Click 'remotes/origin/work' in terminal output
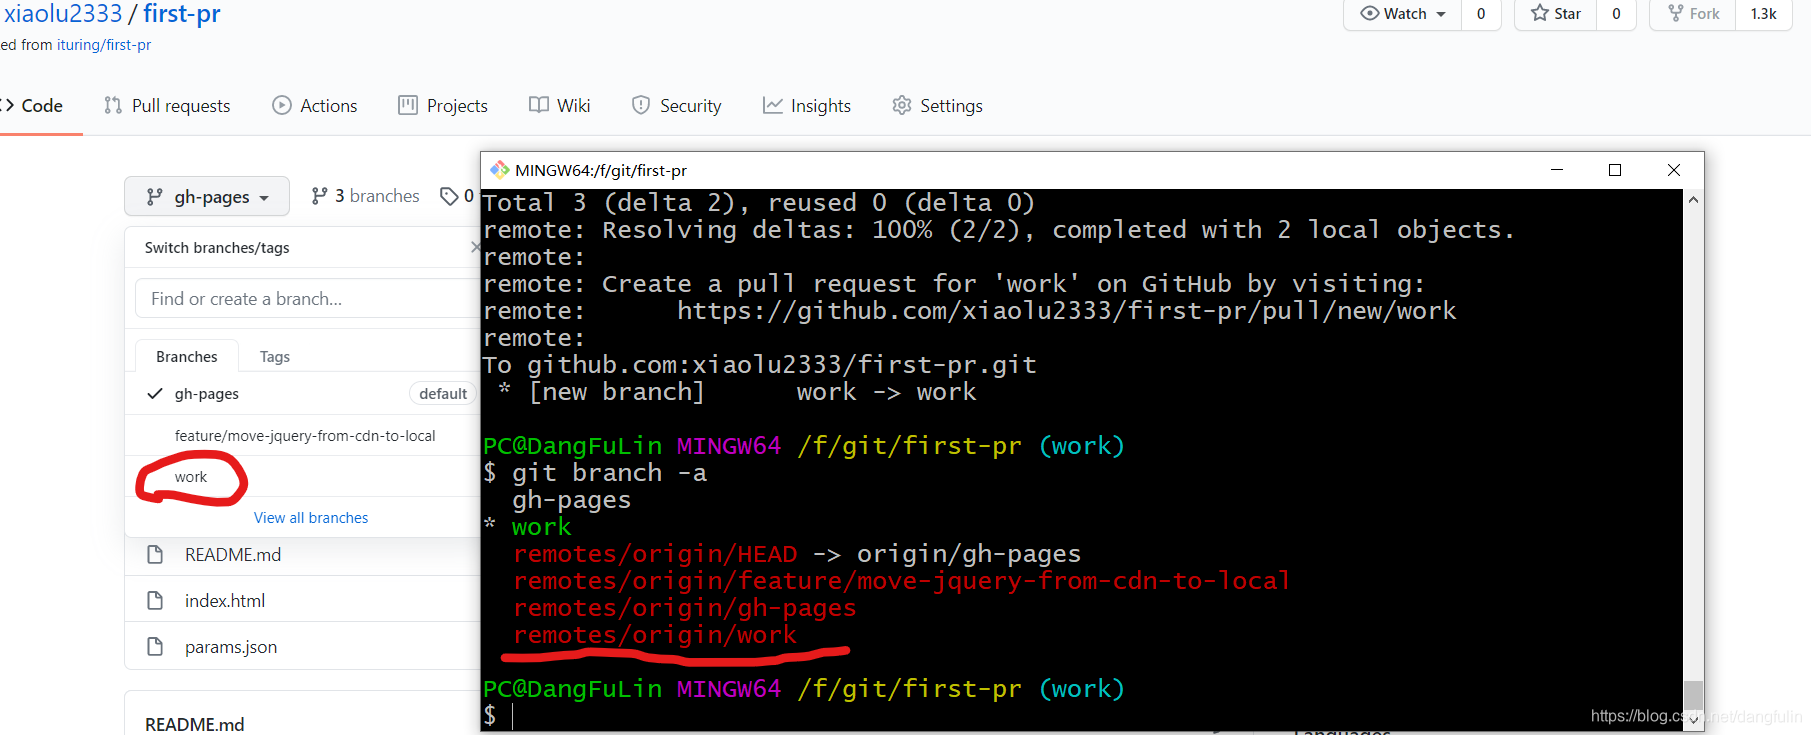The width and height of the screenshot is (1811, 735). (655, 635)
